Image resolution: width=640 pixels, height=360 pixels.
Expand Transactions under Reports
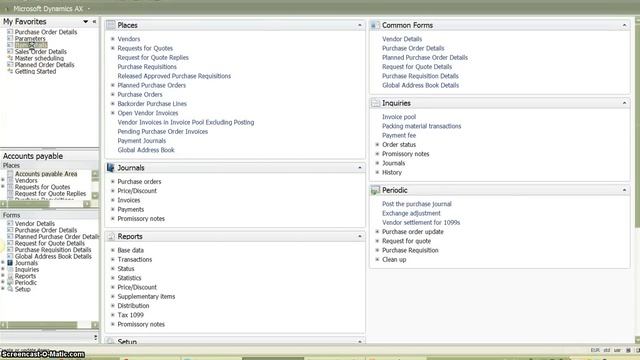pyautogui.click(x=113, y=260)
